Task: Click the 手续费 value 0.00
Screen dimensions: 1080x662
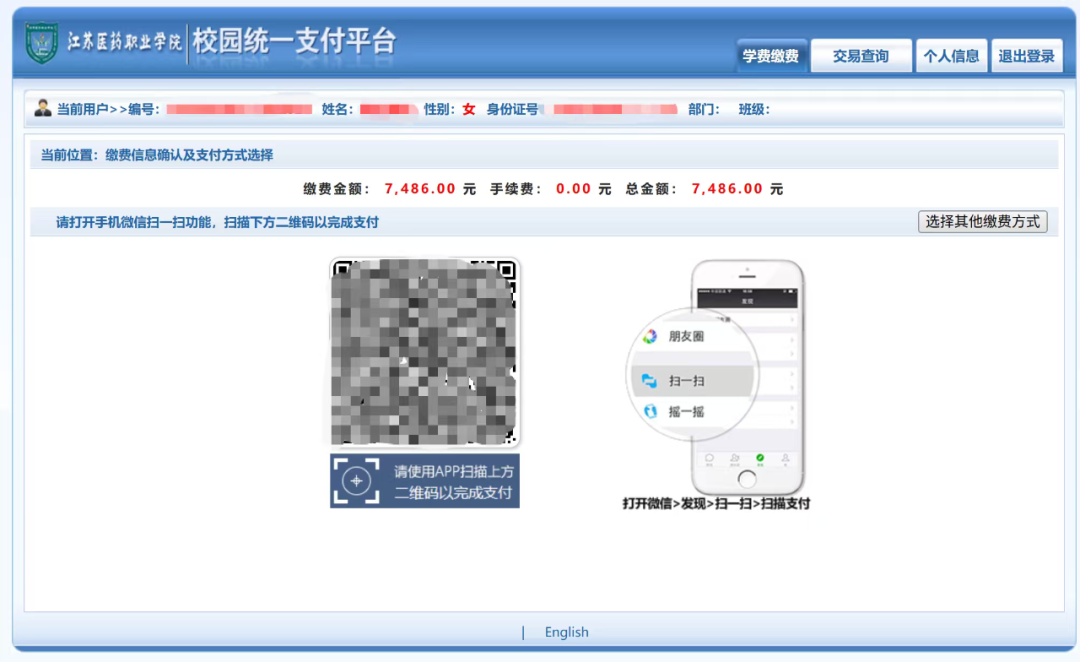Action: (574, 189)
